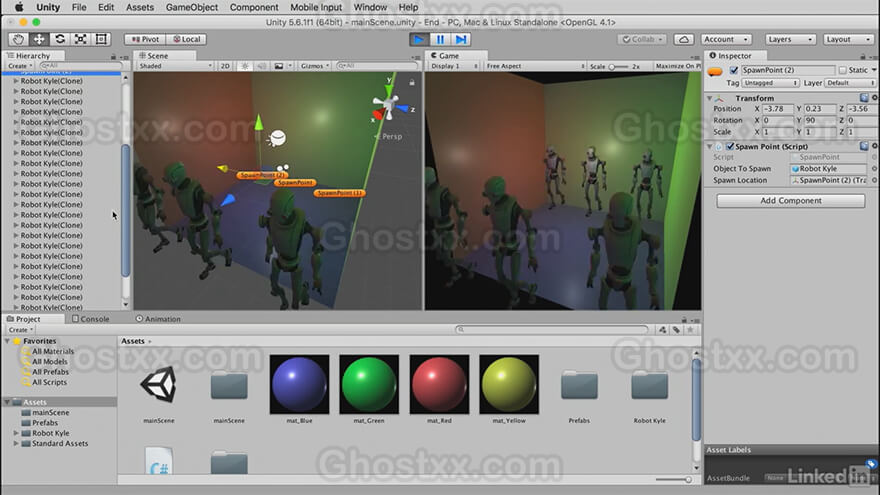Toggle scene audio speaker icon
Image resolution: width=880 pixels, height=495 pixels.
[x=262, y=66]
